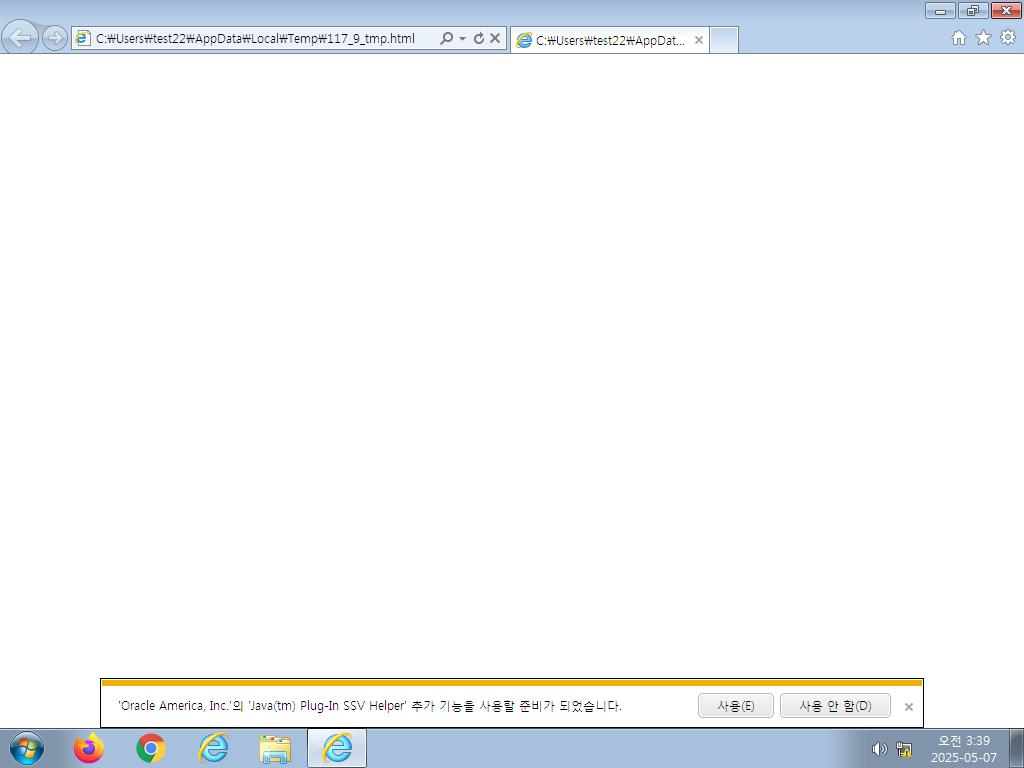Open a new blank tab
The width and height of the screenshot is (1024, 768).
click(724, 40)
